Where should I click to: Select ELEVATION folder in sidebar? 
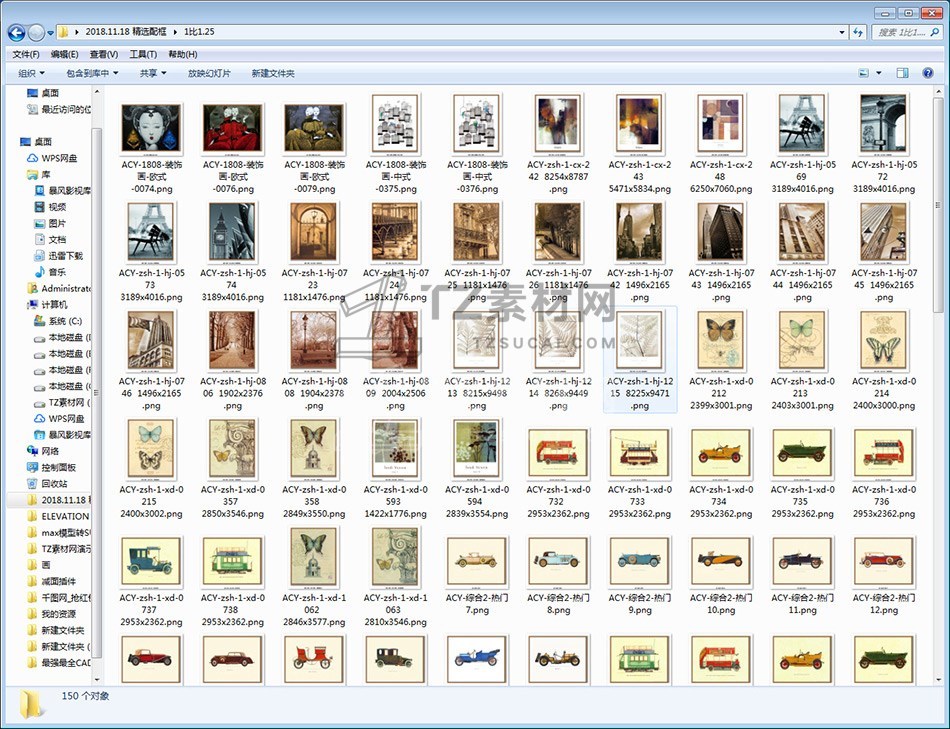(59, 516)
